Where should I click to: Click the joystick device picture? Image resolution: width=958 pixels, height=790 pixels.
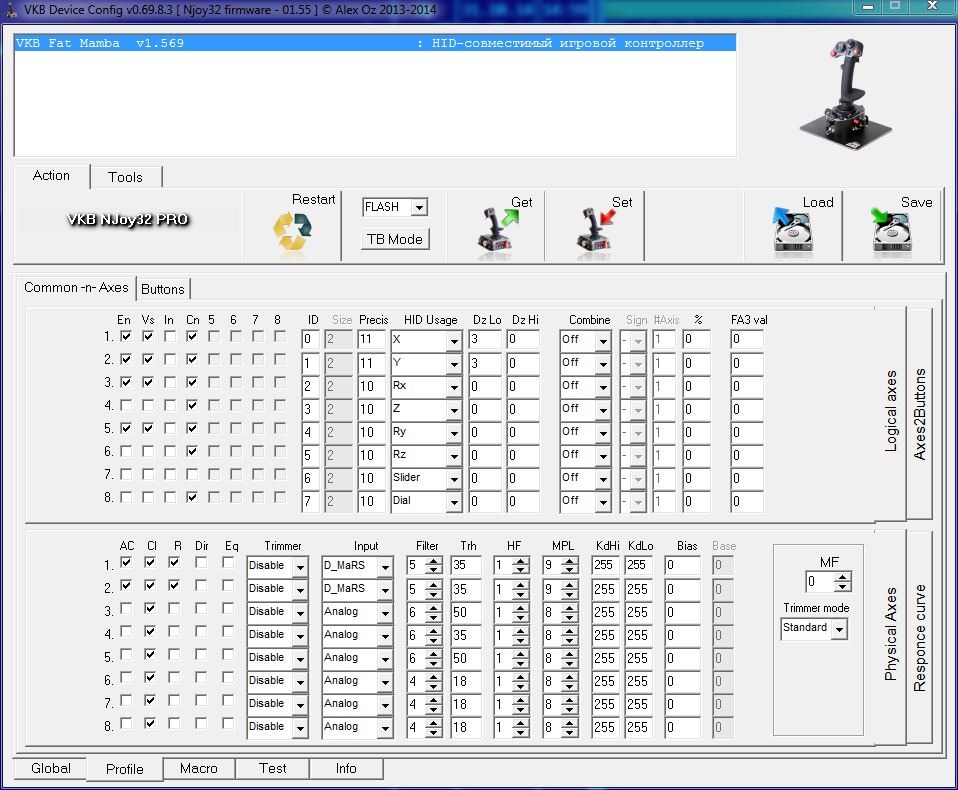point(847,93)
